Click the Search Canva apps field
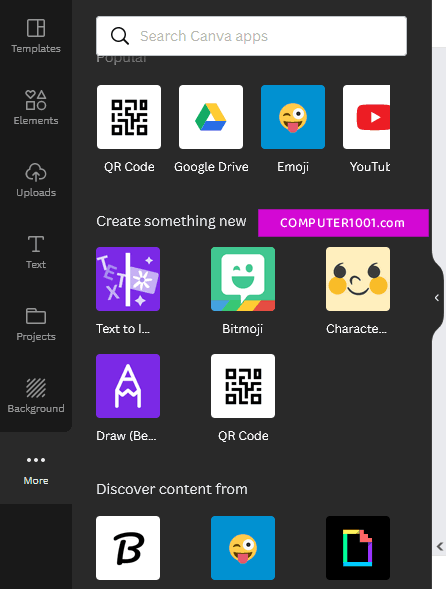The image size is (446, 589). pos(251,36)
